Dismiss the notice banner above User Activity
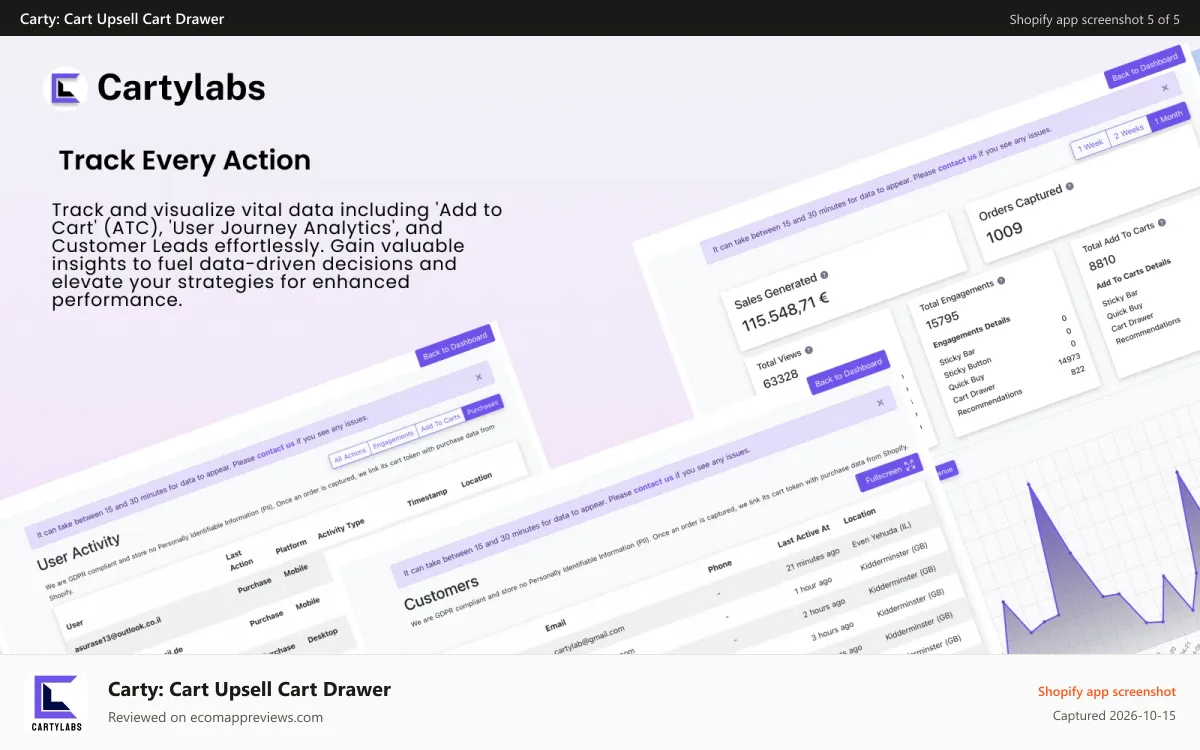1200x750 pixels. (x=479, y=377)
